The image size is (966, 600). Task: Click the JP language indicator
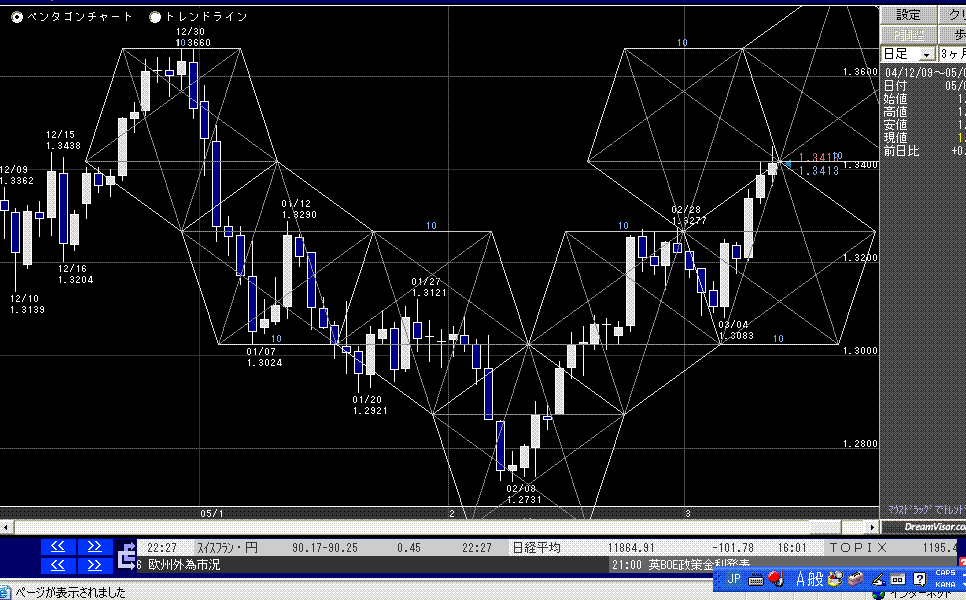coord(734,578)
